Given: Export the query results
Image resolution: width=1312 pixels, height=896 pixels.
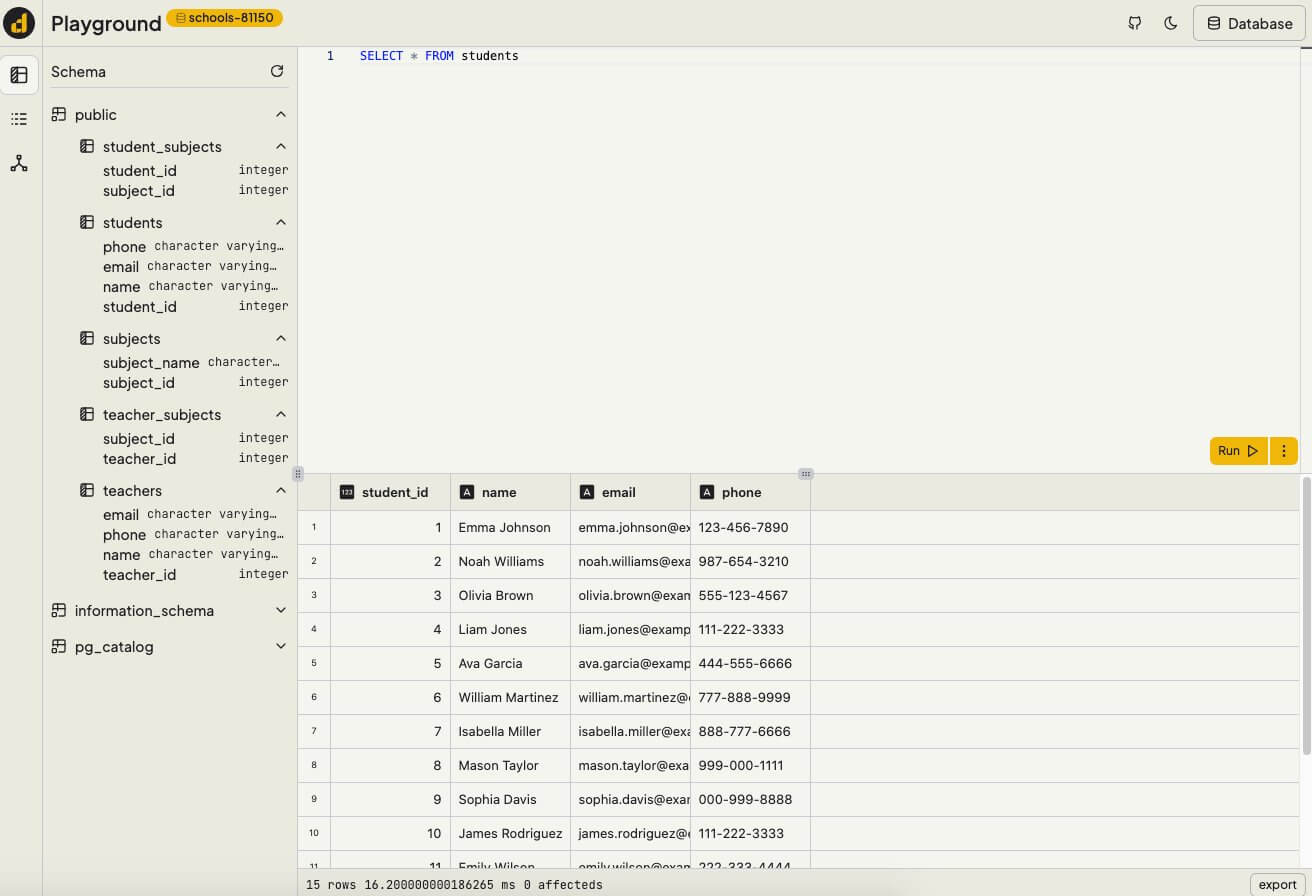Looking at the screenshot, I should (1277, 884).
